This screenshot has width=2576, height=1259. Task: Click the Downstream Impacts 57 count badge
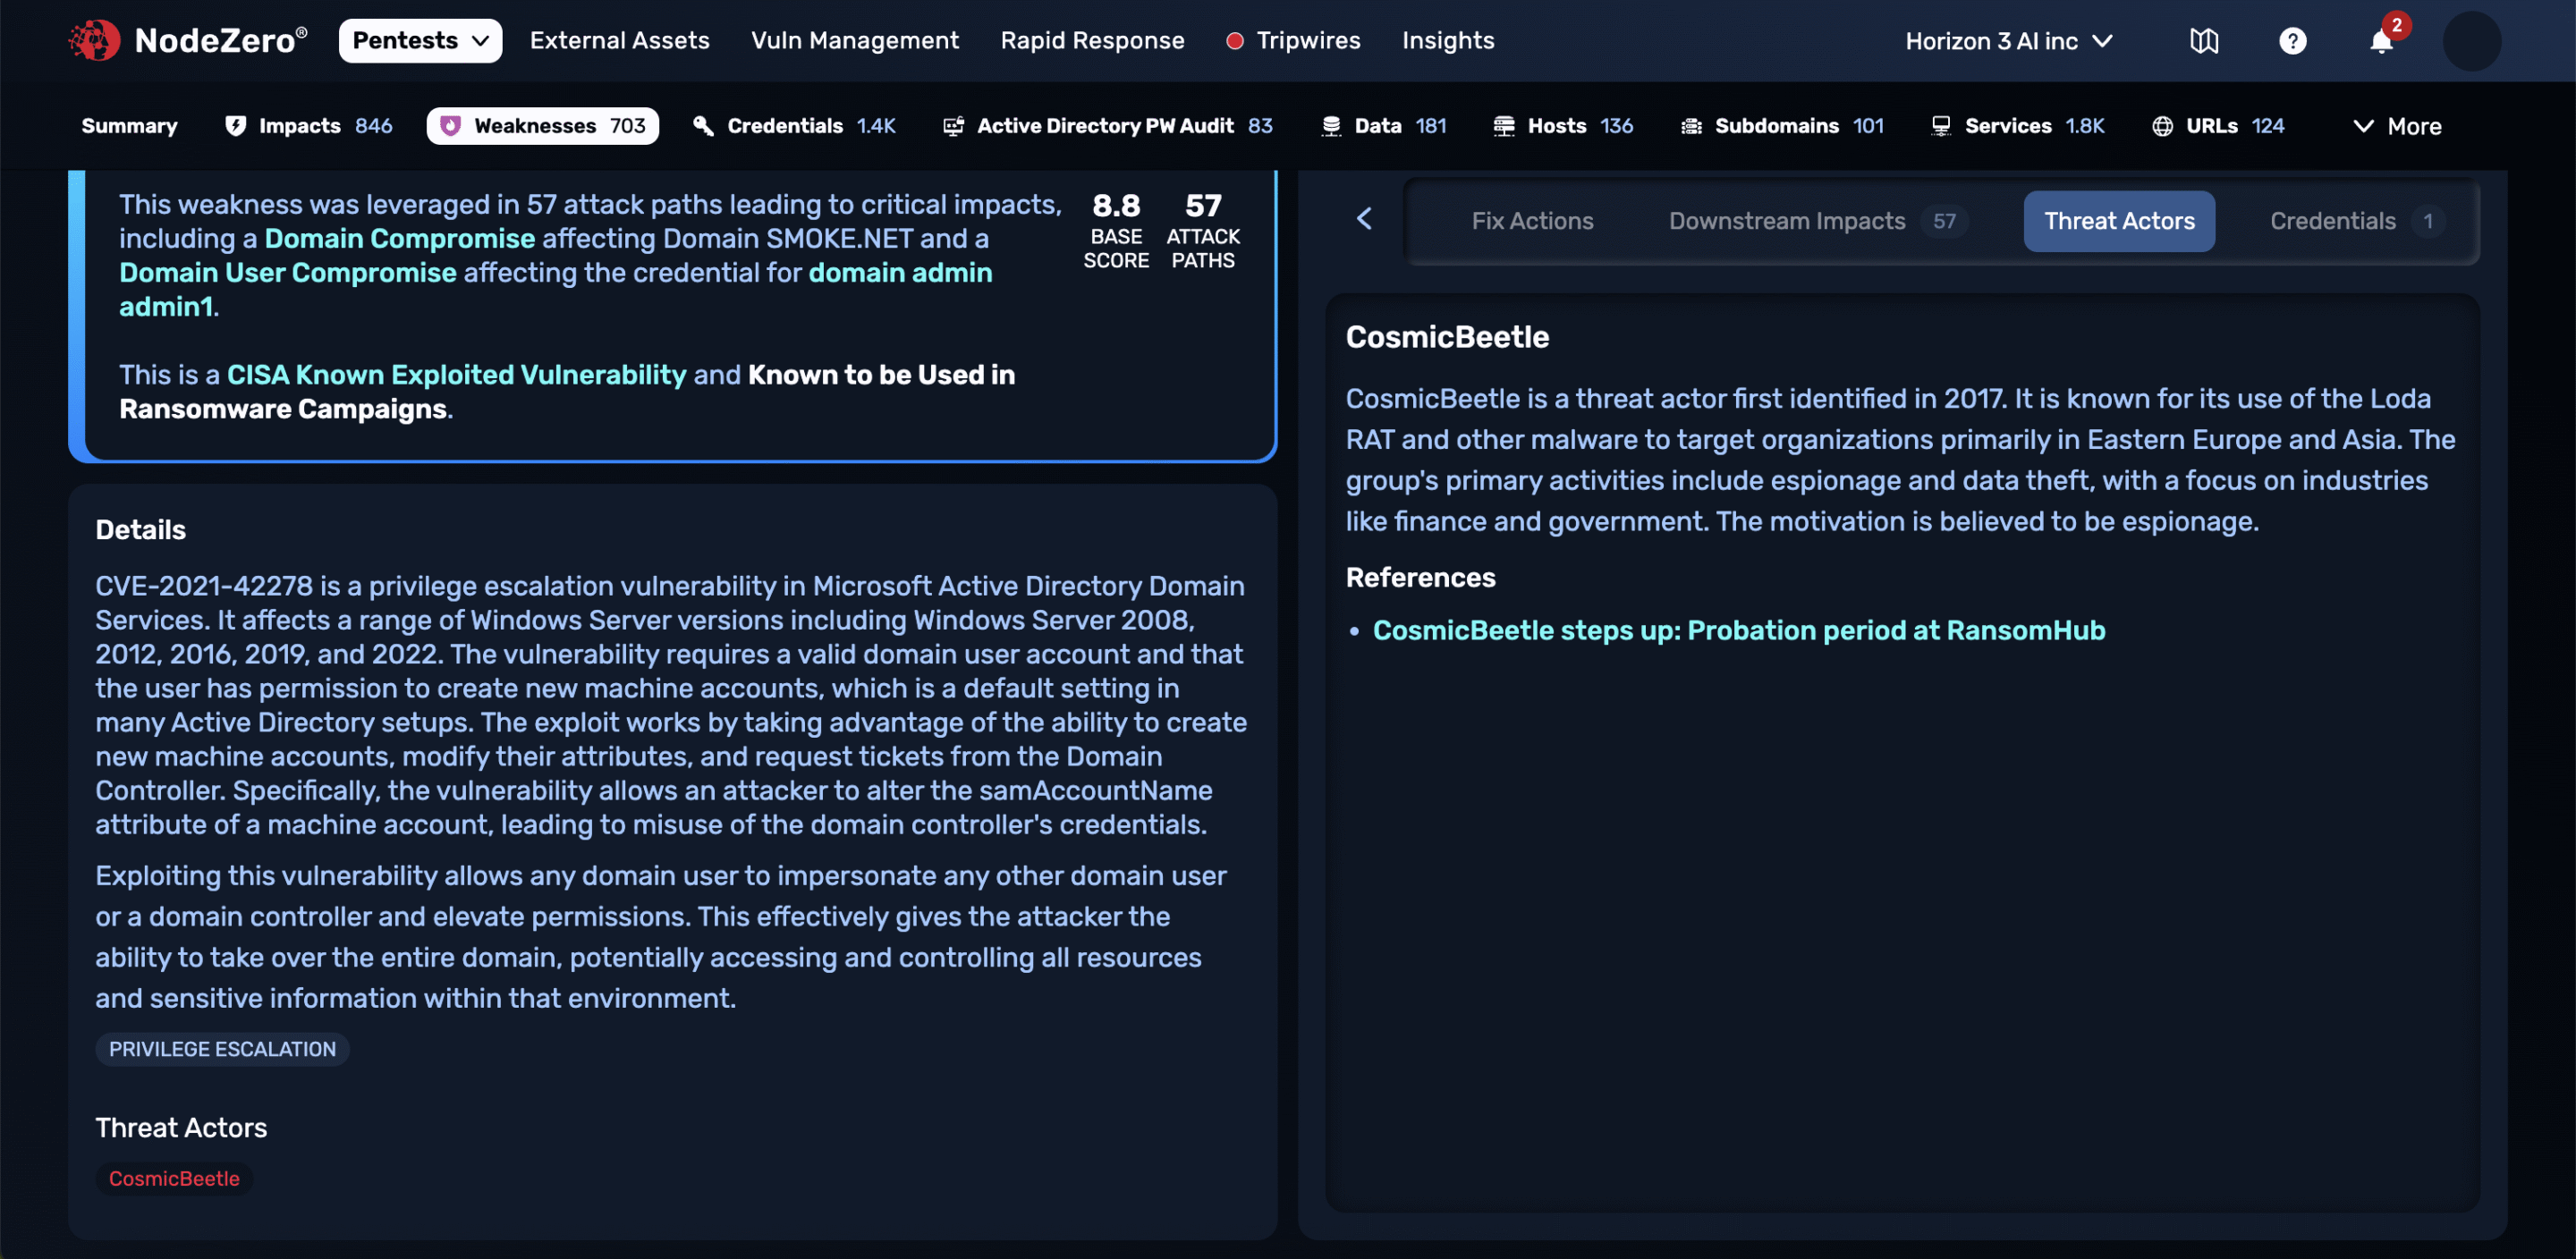click(x=1943, y=221)
